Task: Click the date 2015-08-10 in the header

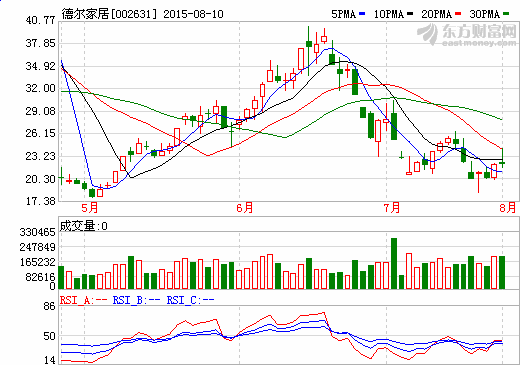Action: [x=193, y=14]
